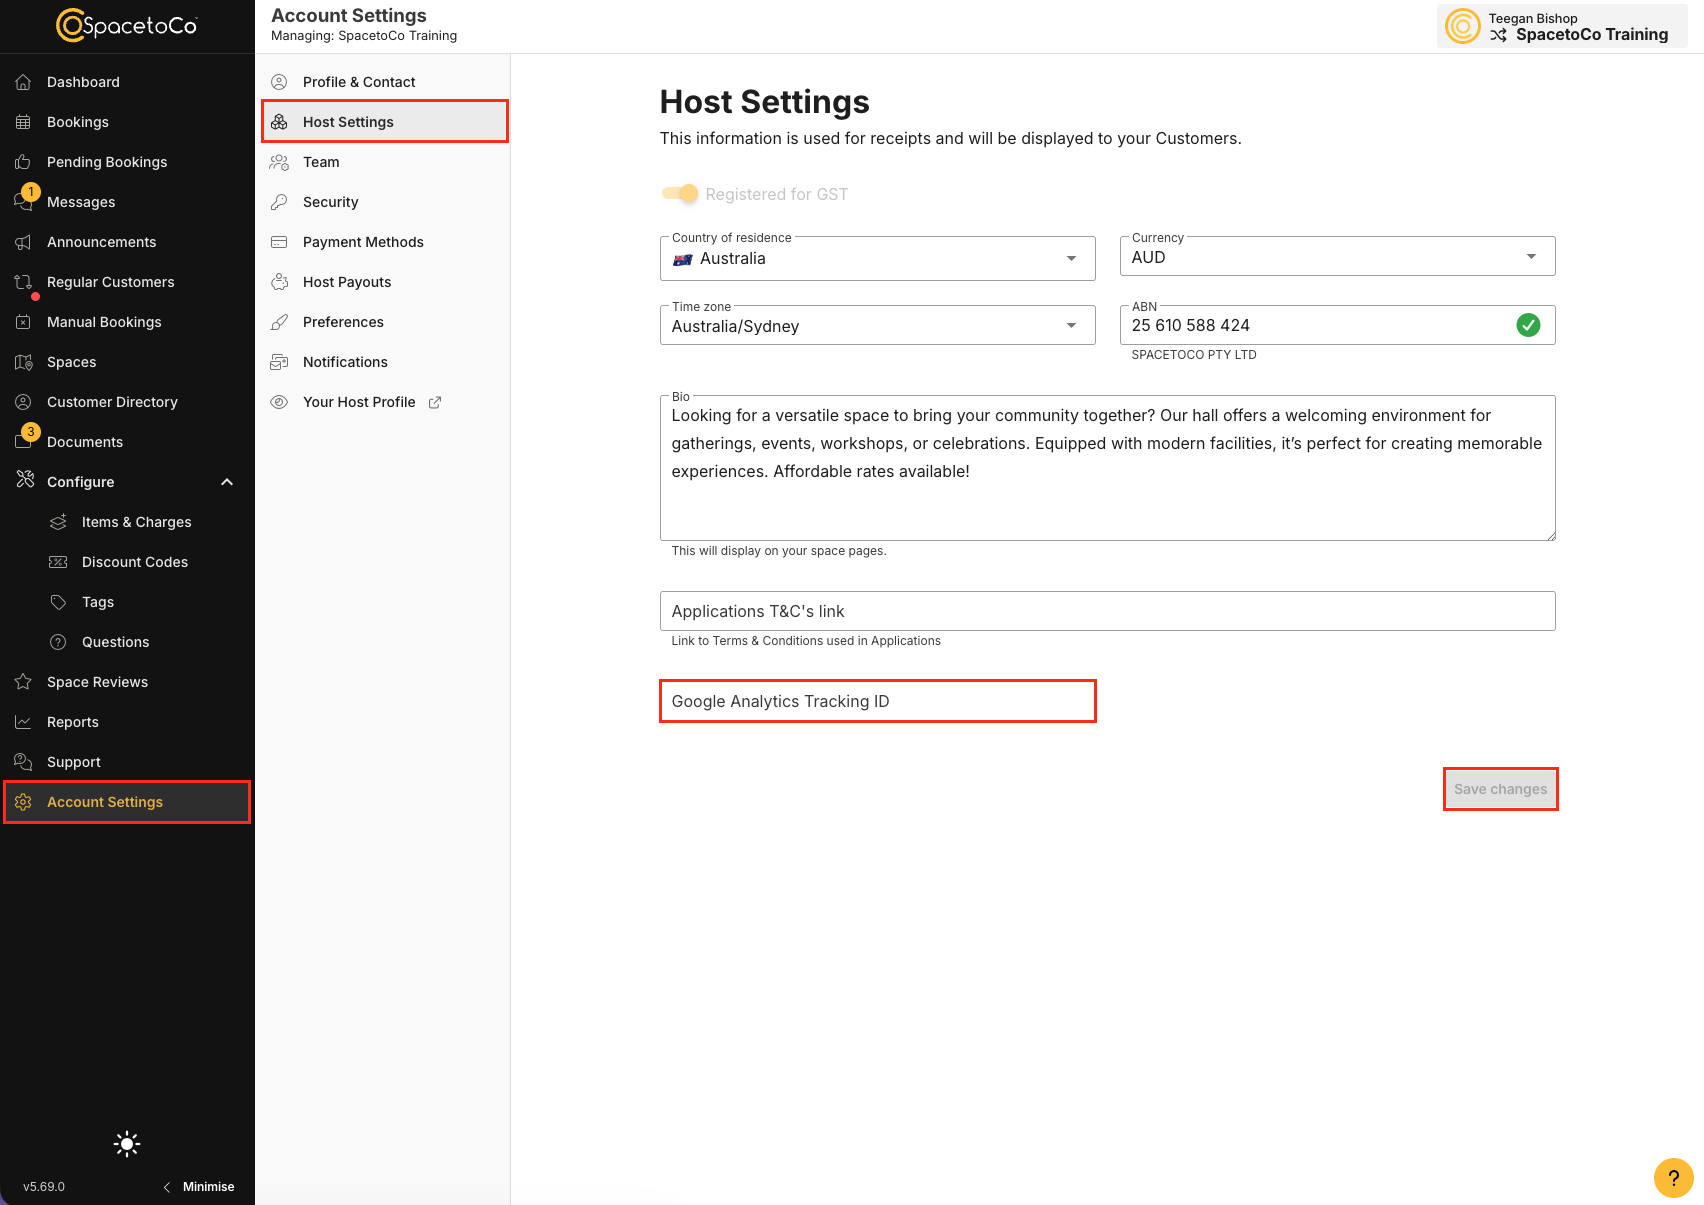Toggle the Registered for GST switch
Image resolution: width=1704 pixels, height=1205 pixels.
point(680,194)
